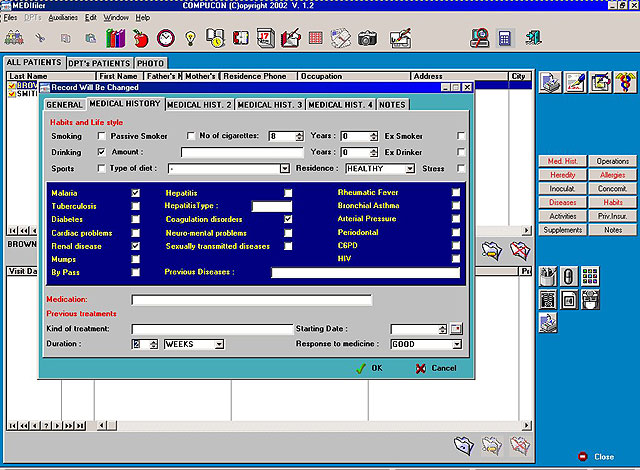Viewport: 640px width, 470px height.
Task: Open the Auxiliaries menu
Action: 63,18
